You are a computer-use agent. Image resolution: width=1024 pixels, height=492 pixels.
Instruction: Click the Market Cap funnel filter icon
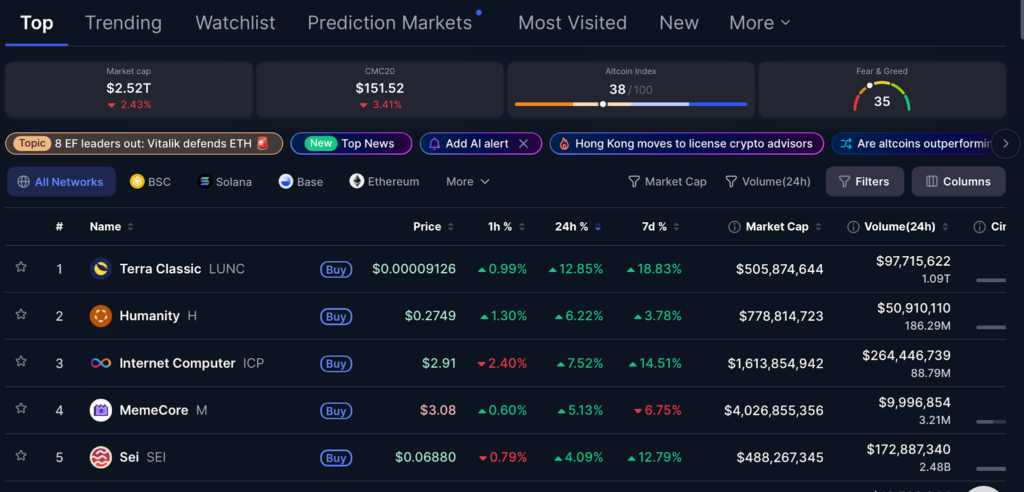[x=633, y=182]
